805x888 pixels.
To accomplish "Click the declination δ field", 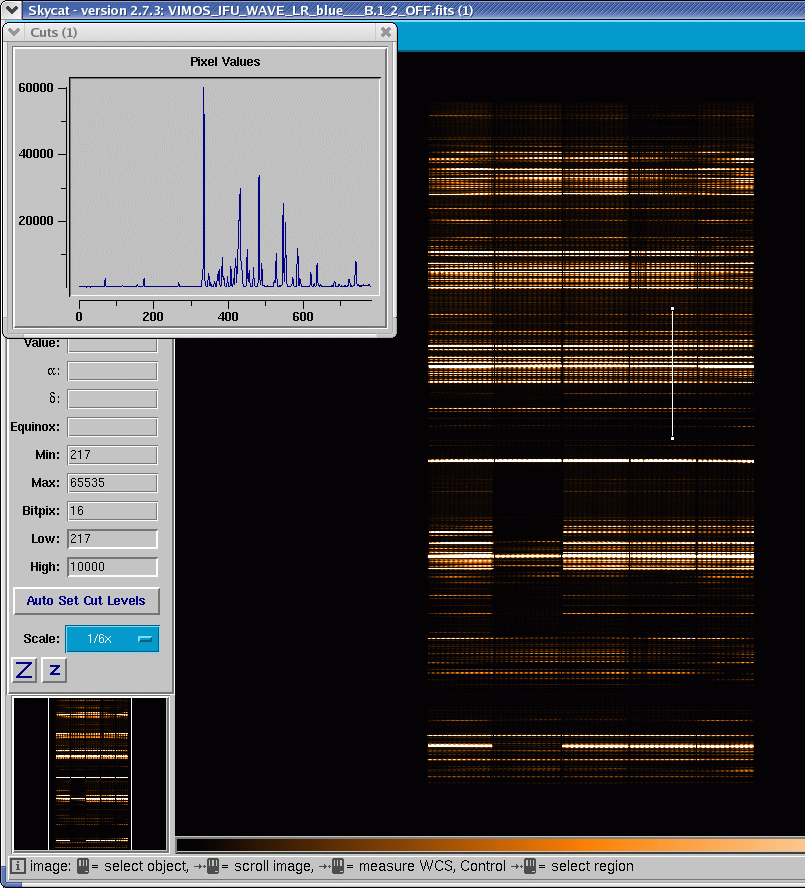I will click(112, 399).
